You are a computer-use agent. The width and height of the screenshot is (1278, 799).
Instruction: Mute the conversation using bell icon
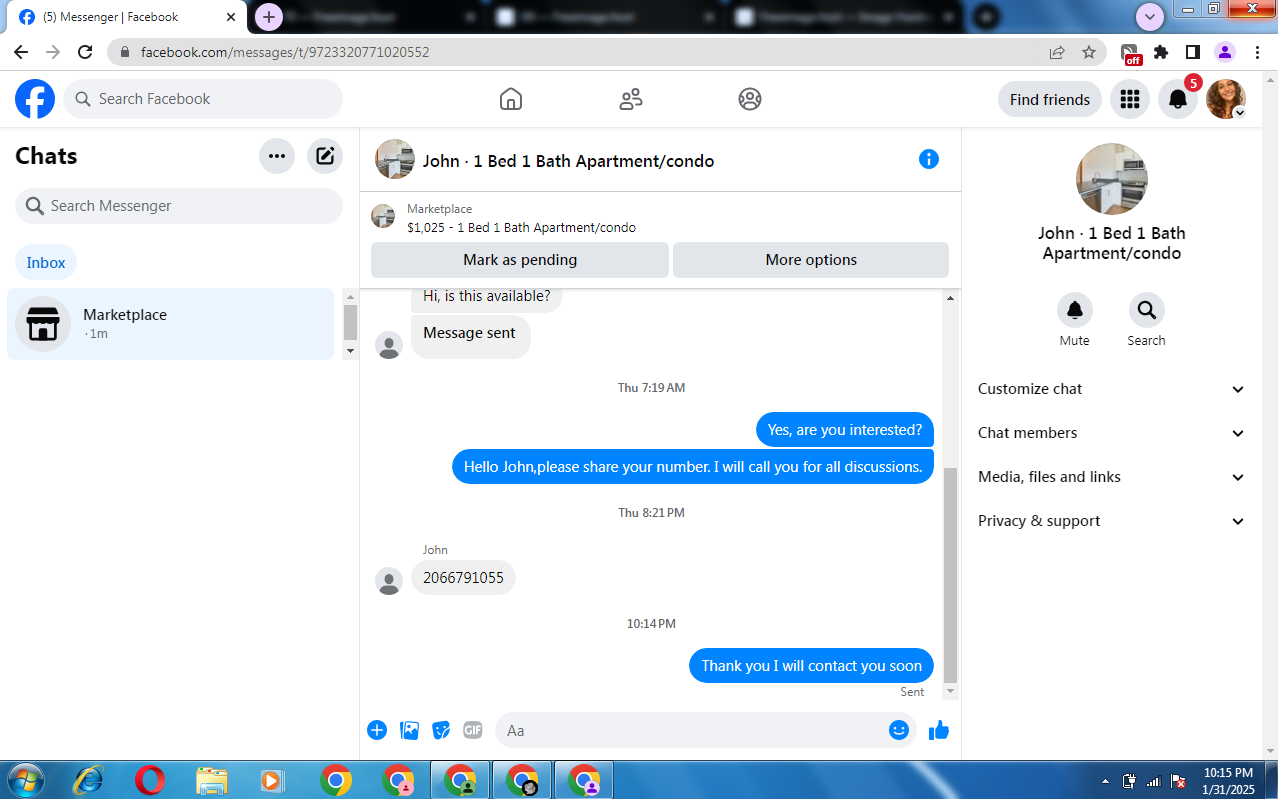pos(1075,310)
